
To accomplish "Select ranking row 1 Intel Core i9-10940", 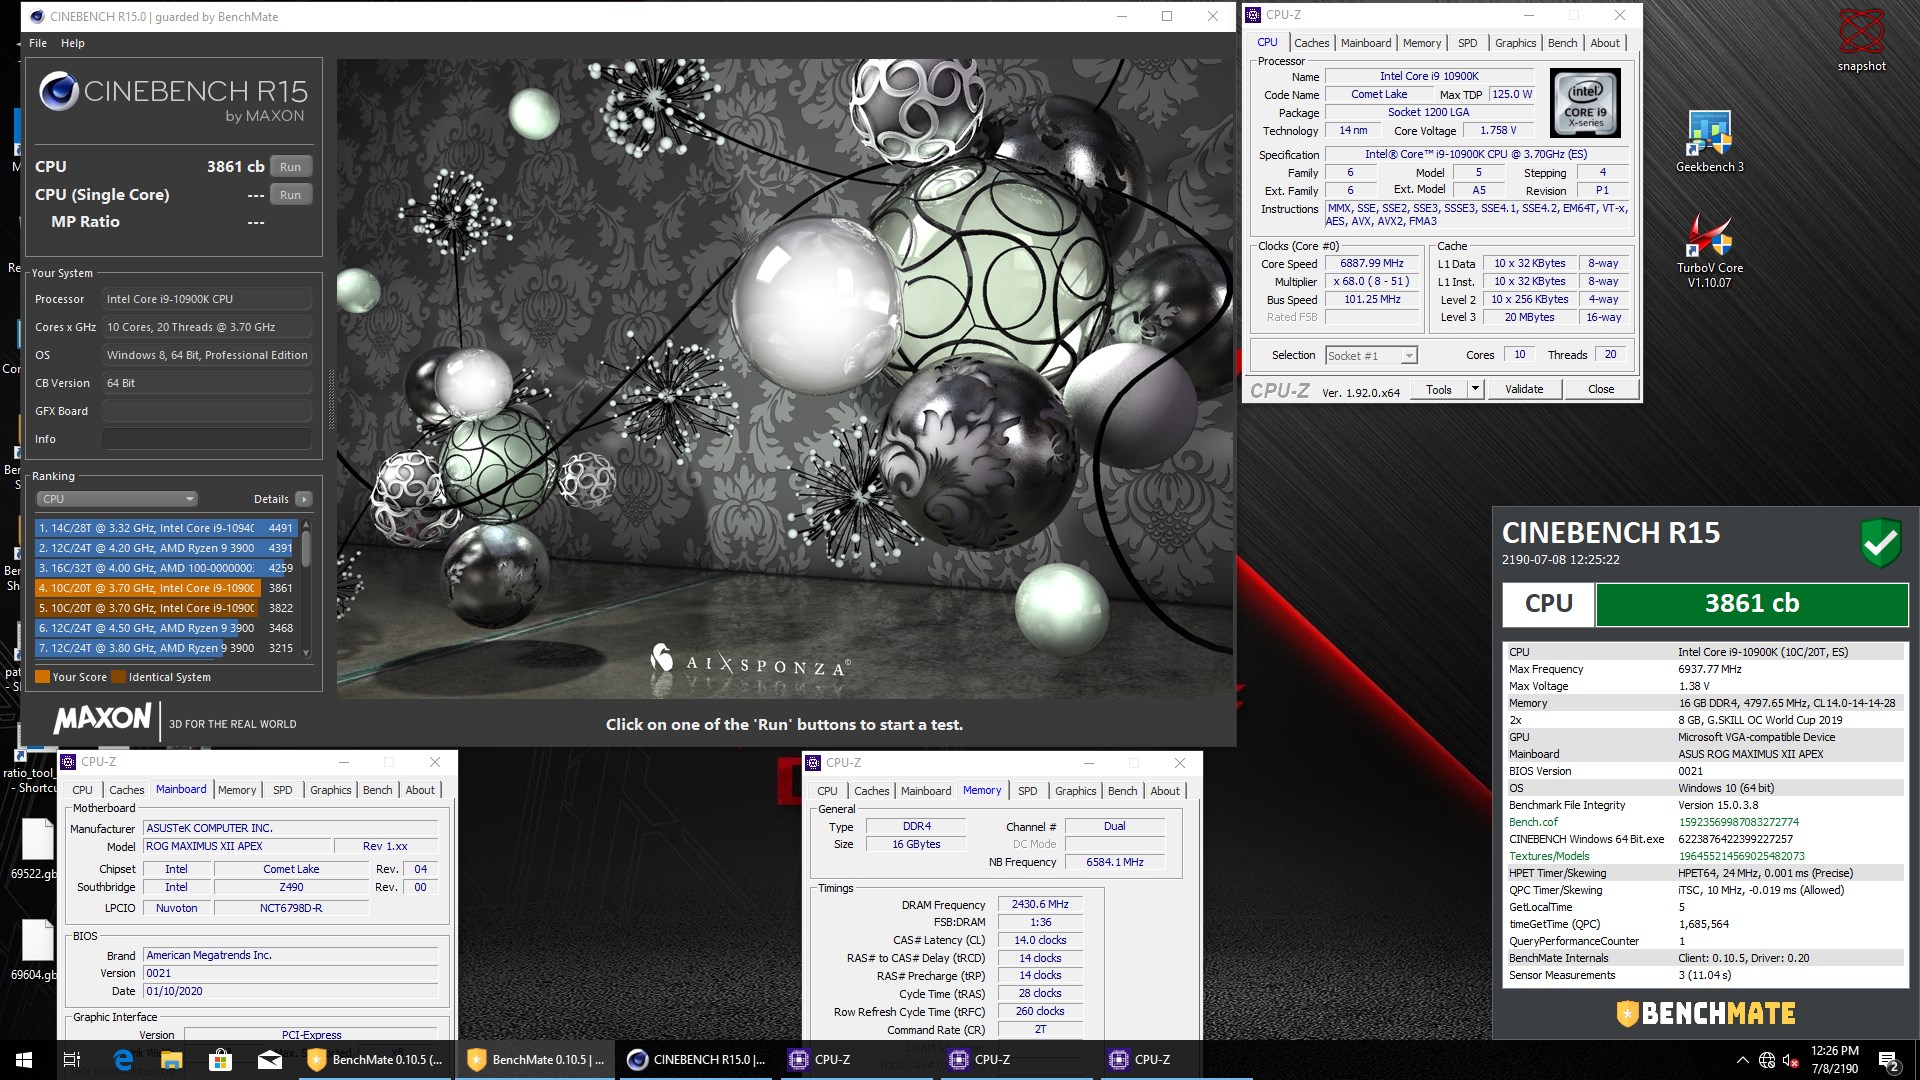I will (166, 528).
